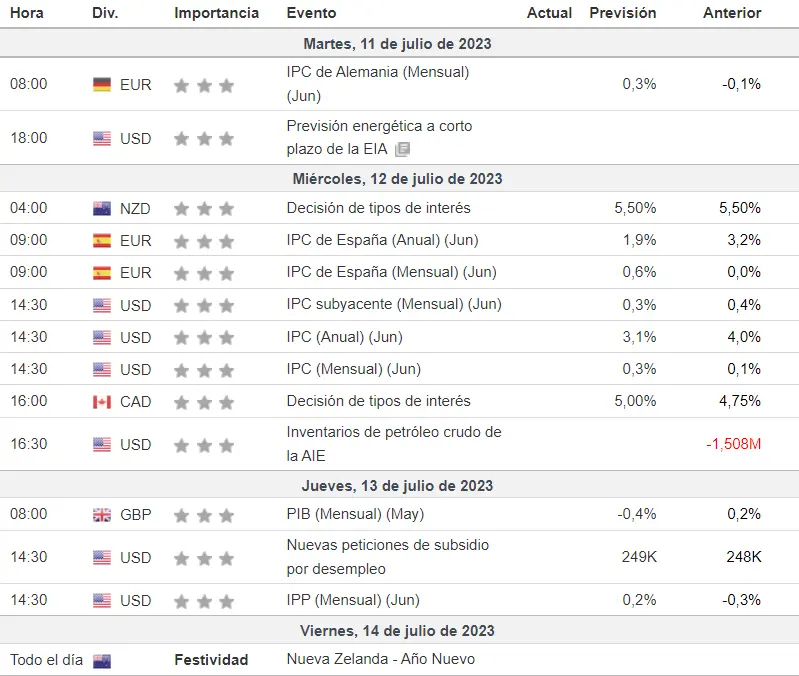
Task: Click importance stars on the NZD row
Action: (x=204, y=209)
